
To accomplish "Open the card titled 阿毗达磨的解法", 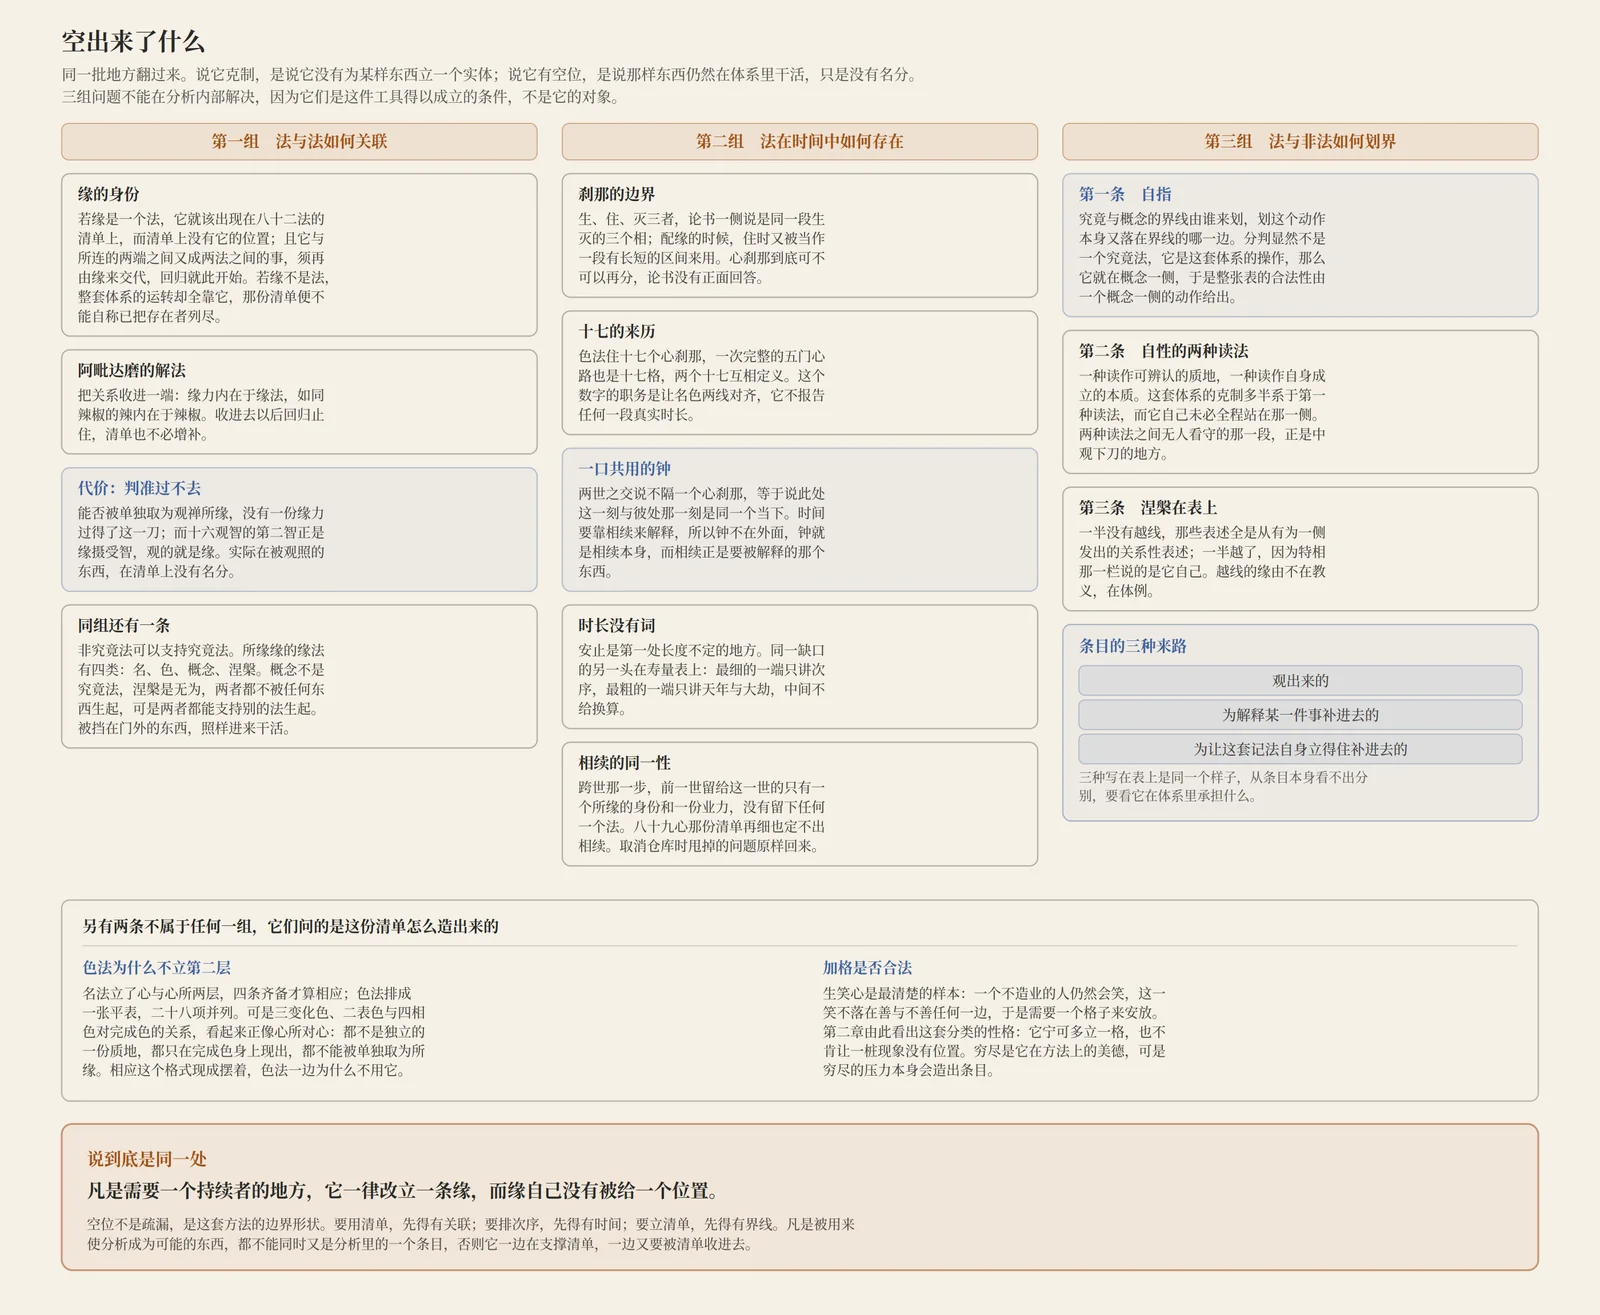I will pos(299,402).
